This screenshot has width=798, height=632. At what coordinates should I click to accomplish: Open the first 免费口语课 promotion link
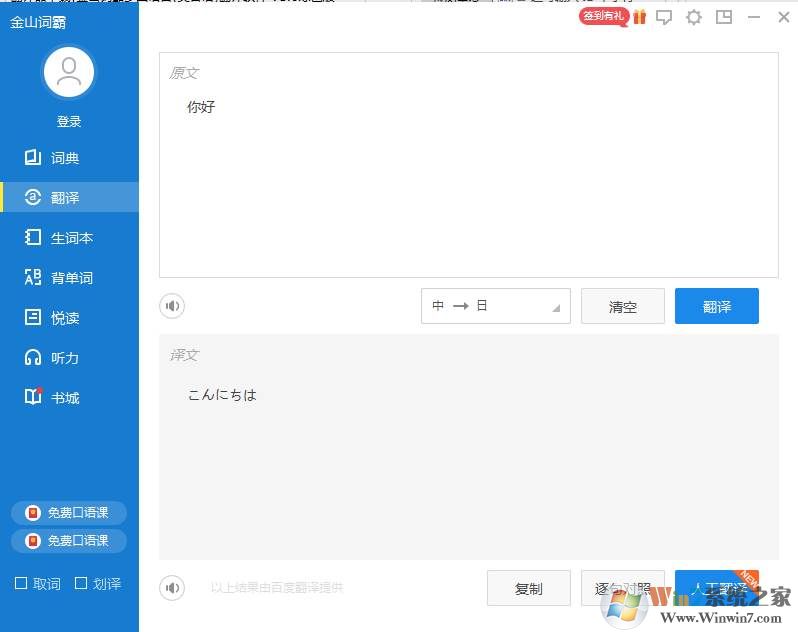pyautogui.click(x=69, y=513)
